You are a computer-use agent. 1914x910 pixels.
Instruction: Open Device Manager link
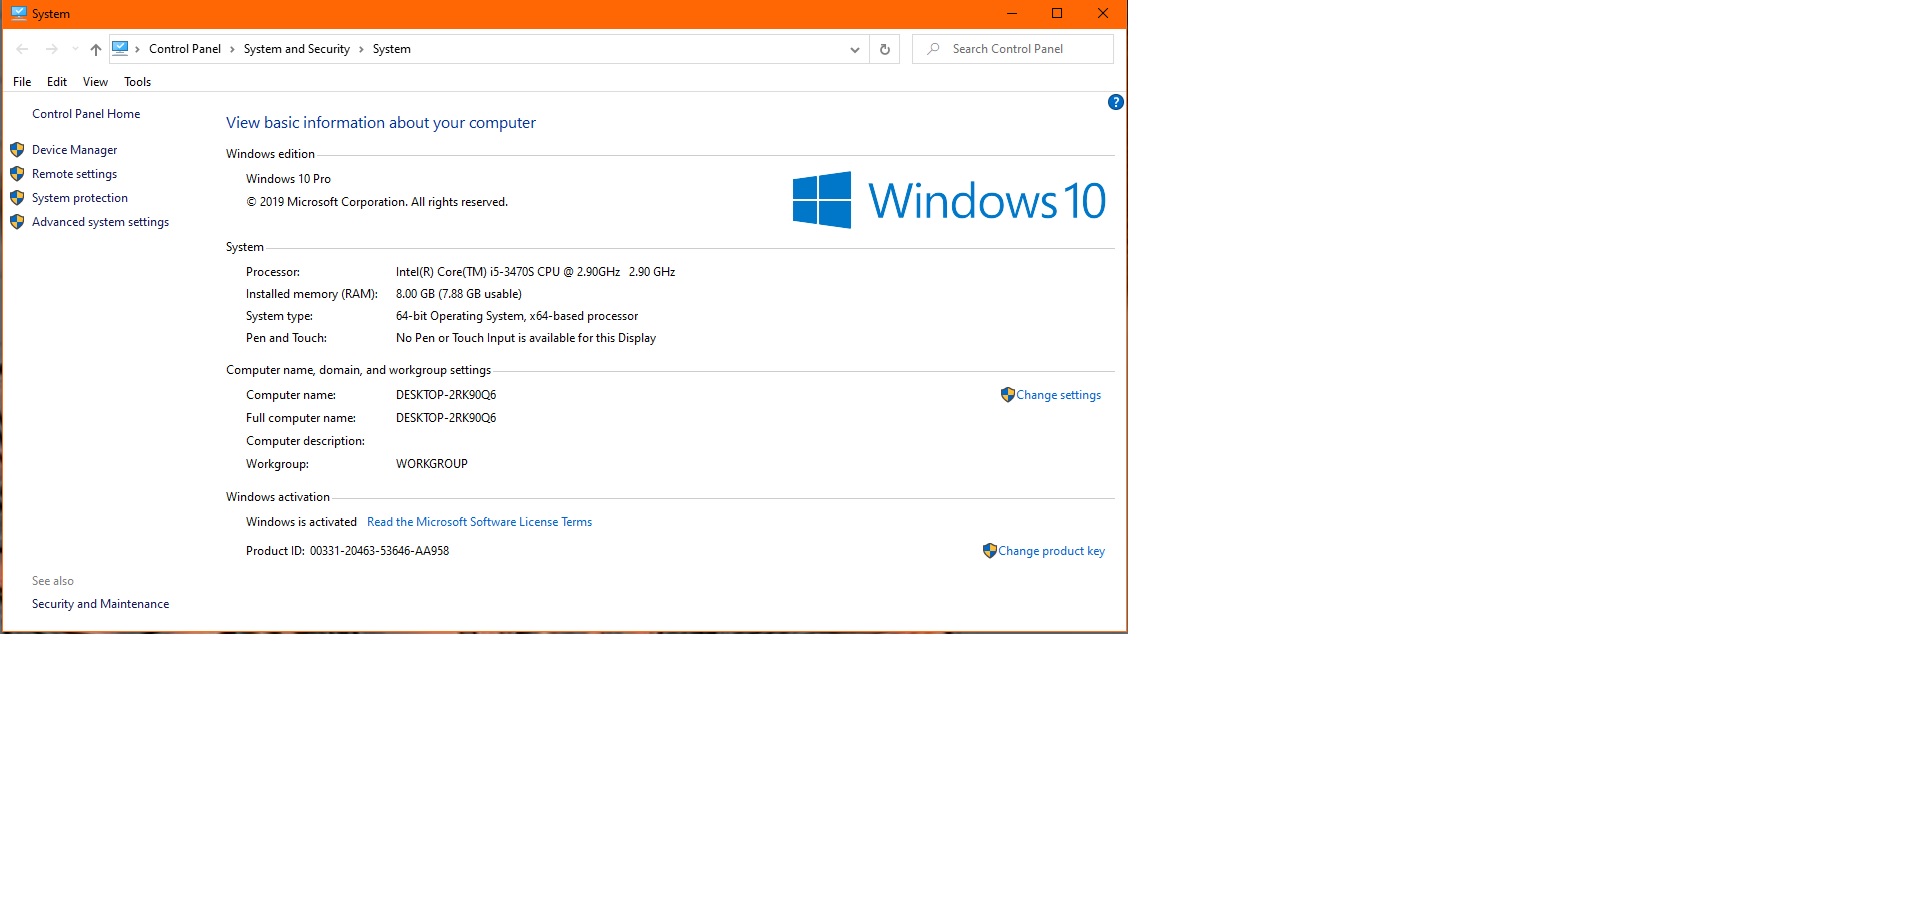pyautogui.click(x=74, y=150)
